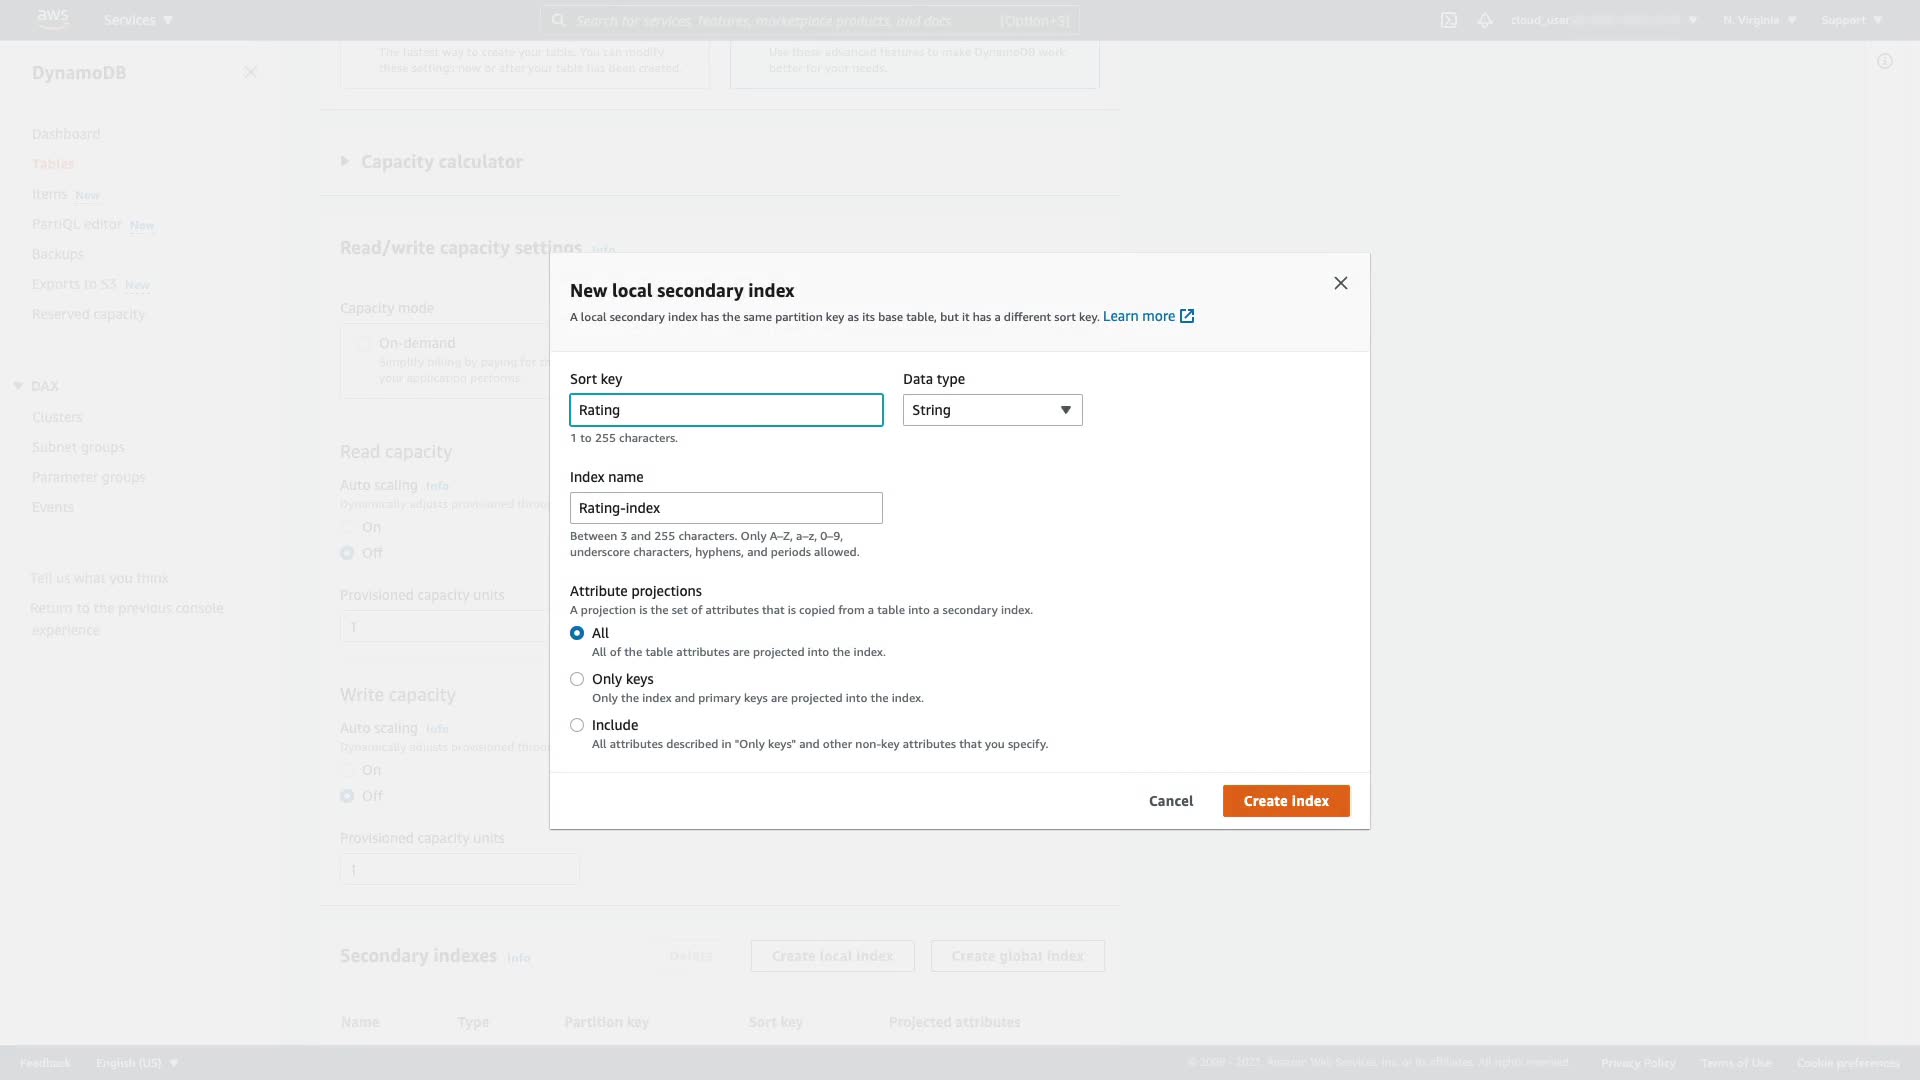Image resolution: width=1920 pixels, height=1080 pixels.
Task: Open the notifications bell icon
Action: click(1485, 20)
